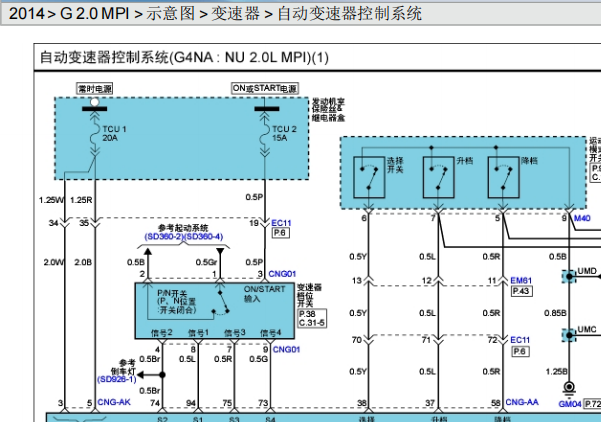Click P.6 page box under pin 72 EC11
Image resolution: width=601 pixels, height=422 pixels.
520,351
